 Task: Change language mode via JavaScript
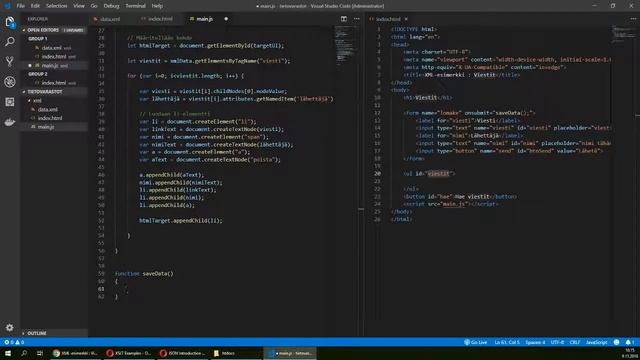[x=596, y=342]
